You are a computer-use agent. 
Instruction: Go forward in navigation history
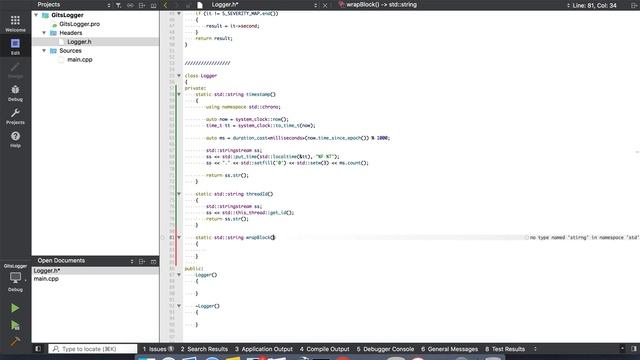click(176, 5)
